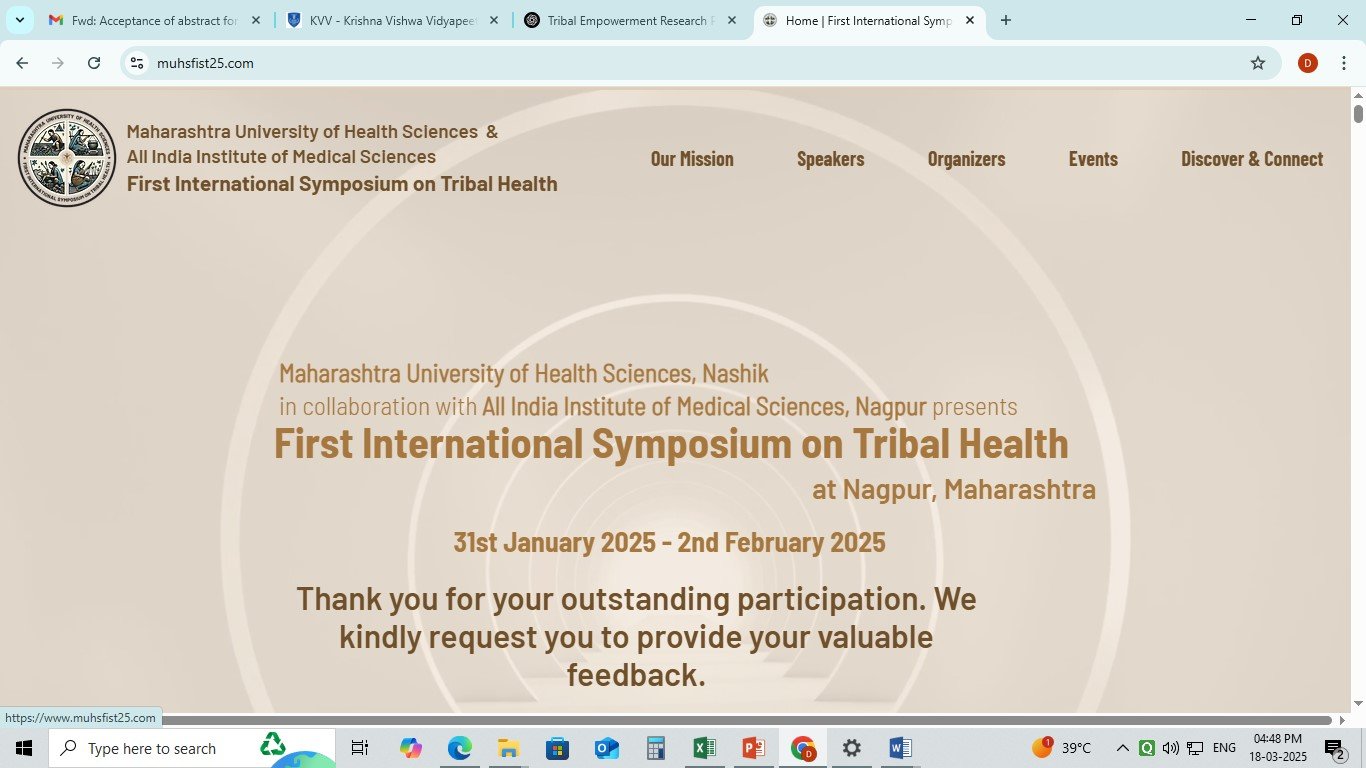Show hidden system tray icons chevron

tap(1122, 748)
